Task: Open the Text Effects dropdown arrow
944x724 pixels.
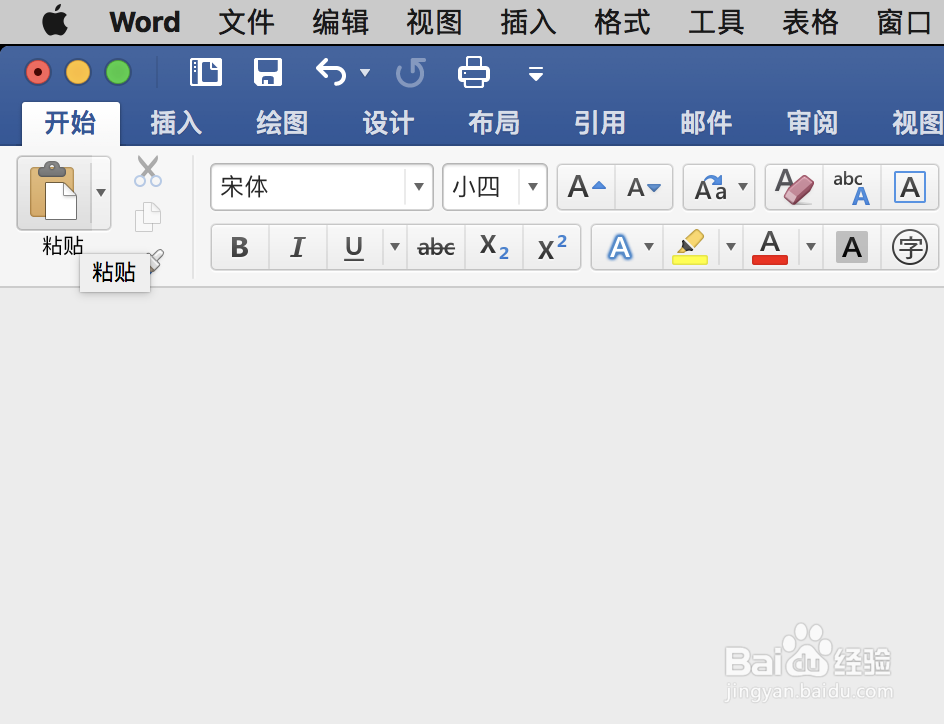Action: coord(650,247)
